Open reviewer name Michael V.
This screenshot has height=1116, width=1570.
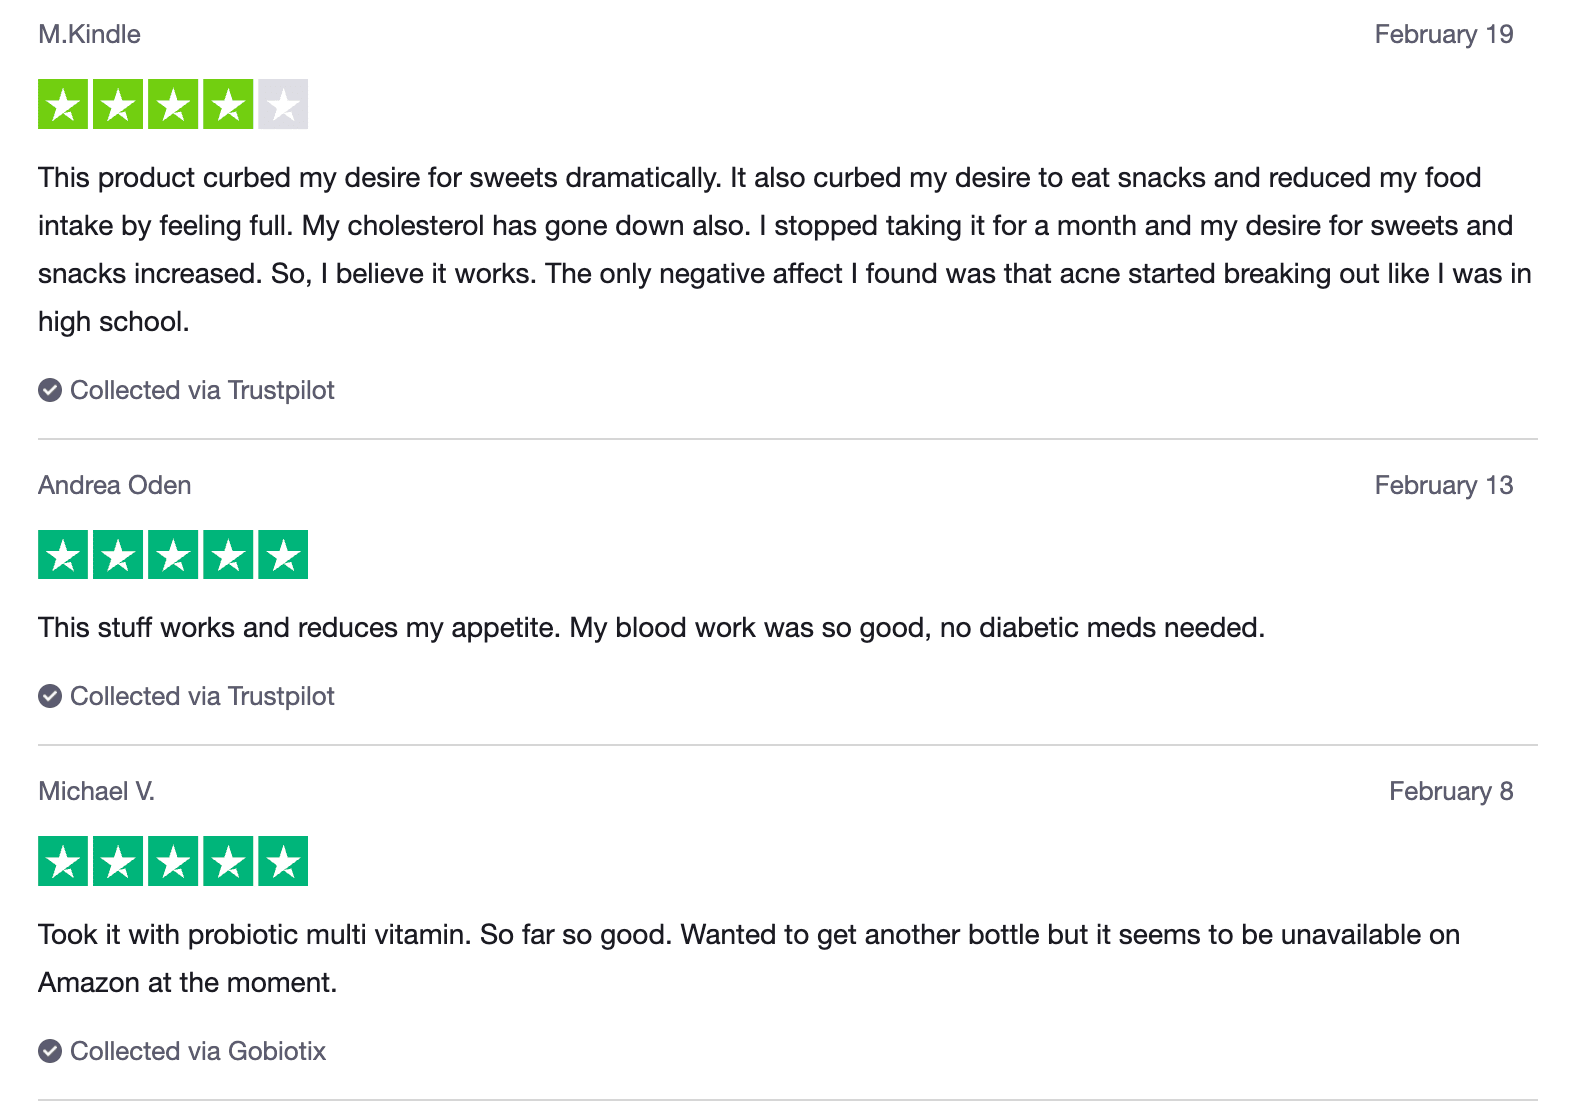(x=96, y=791)
